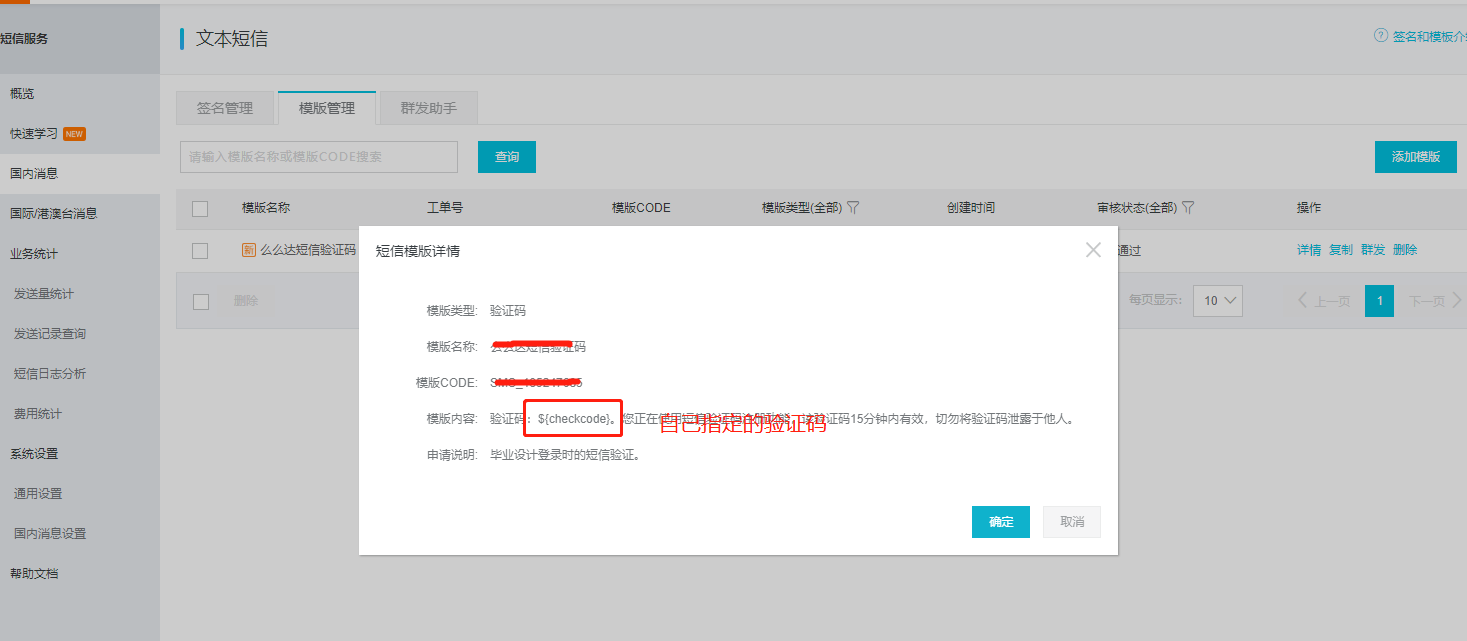Screen dimensions: 1467x641
Task: Click the 模版CODE column header
Action: [641, 208]
